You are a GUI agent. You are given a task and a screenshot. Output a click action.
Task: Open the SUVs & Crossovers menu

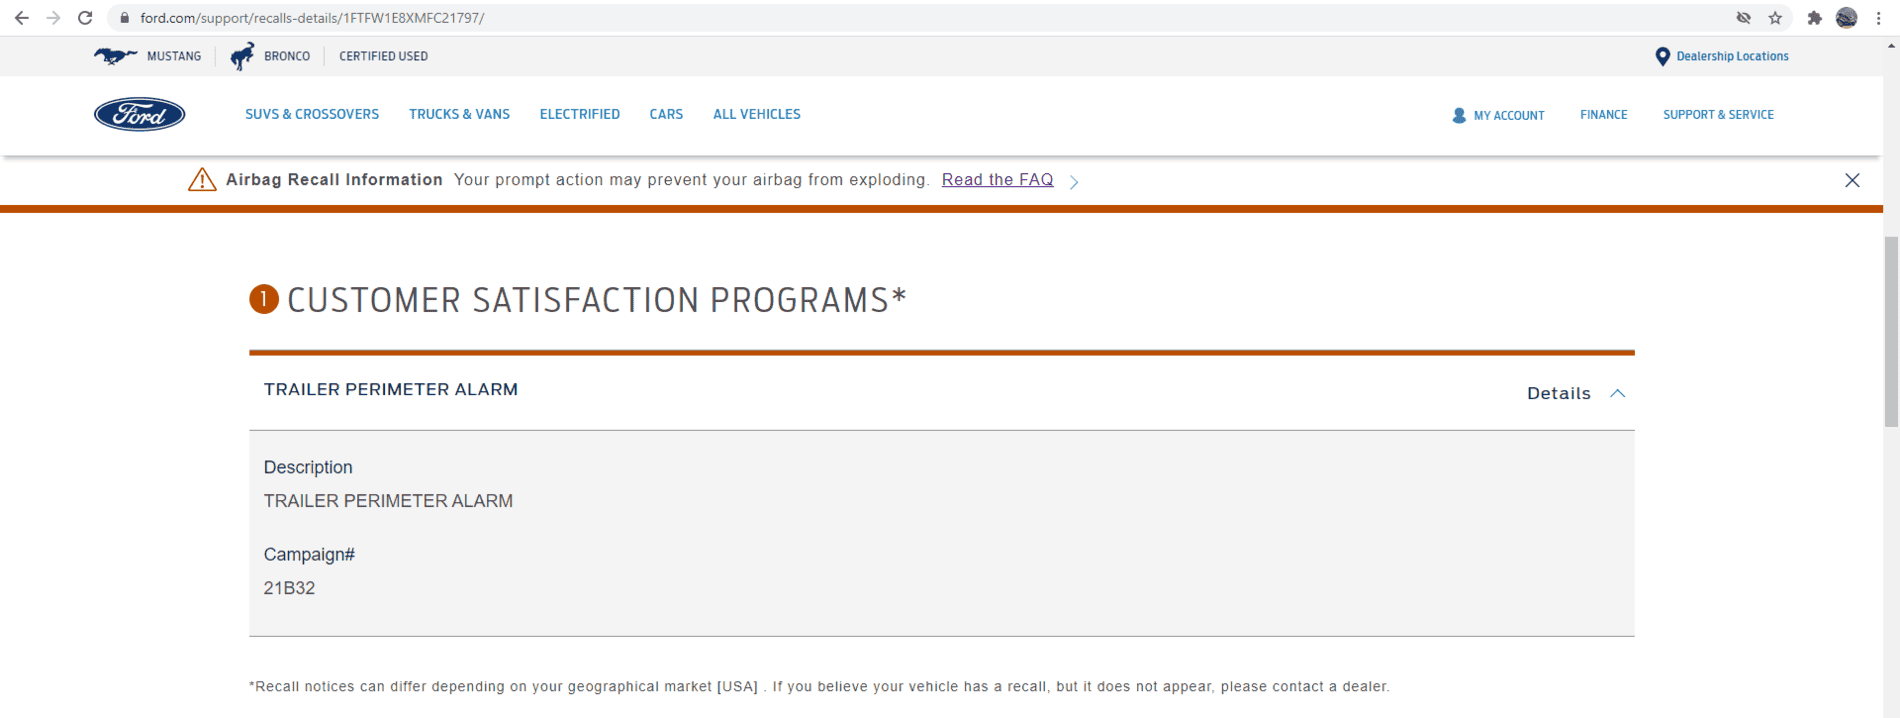pyautogui.click(x=312, y=114)
